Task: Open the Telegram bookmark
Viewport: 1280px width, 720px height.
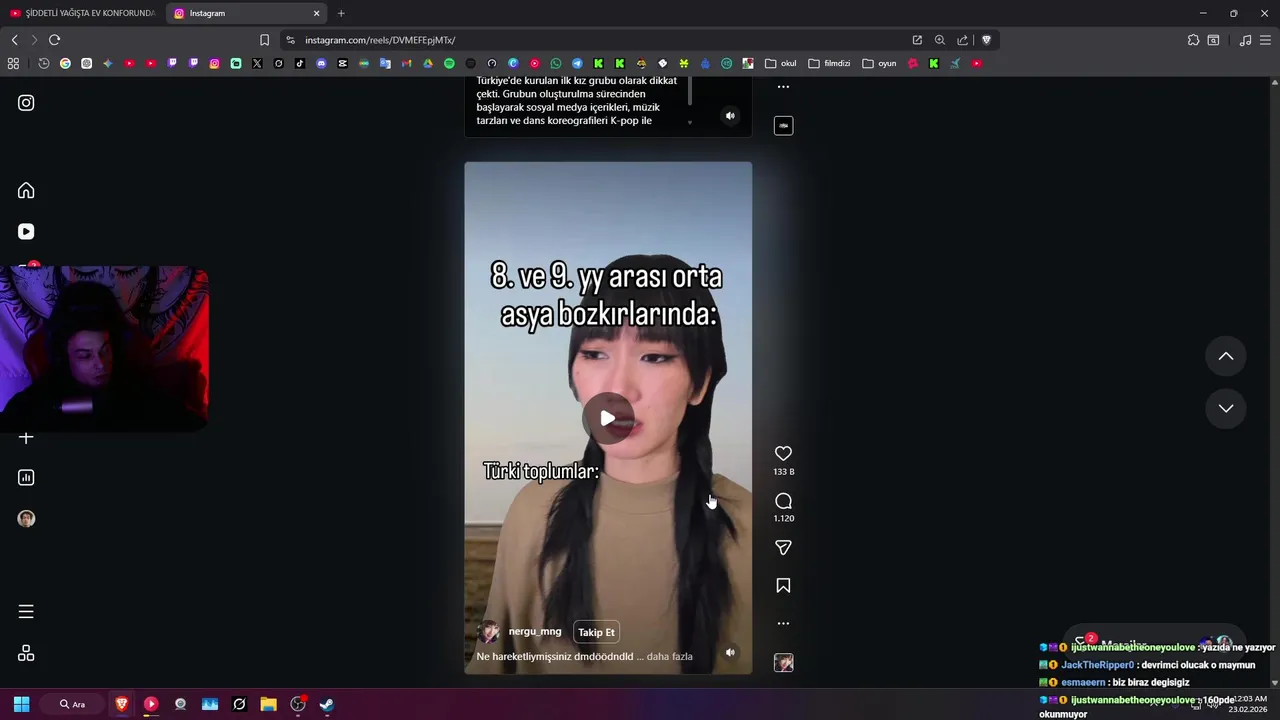Action: click(577, 63)
